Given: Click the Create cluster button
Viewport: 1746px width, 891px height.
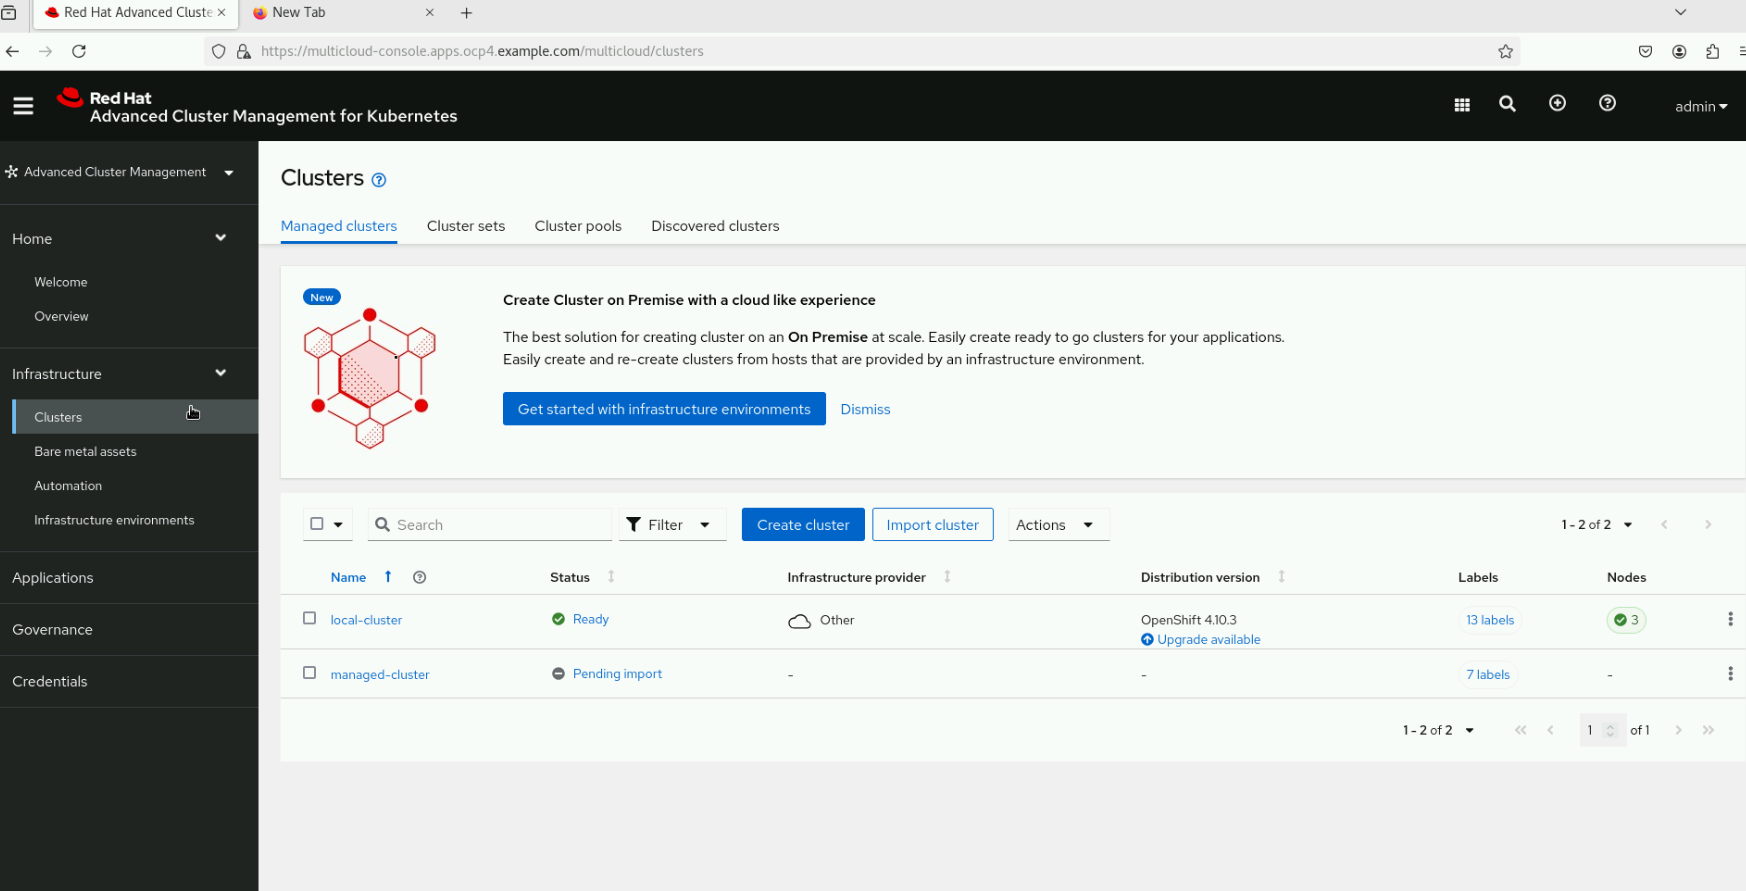Looking at the screenshot, I should click(x=803, y=525).
